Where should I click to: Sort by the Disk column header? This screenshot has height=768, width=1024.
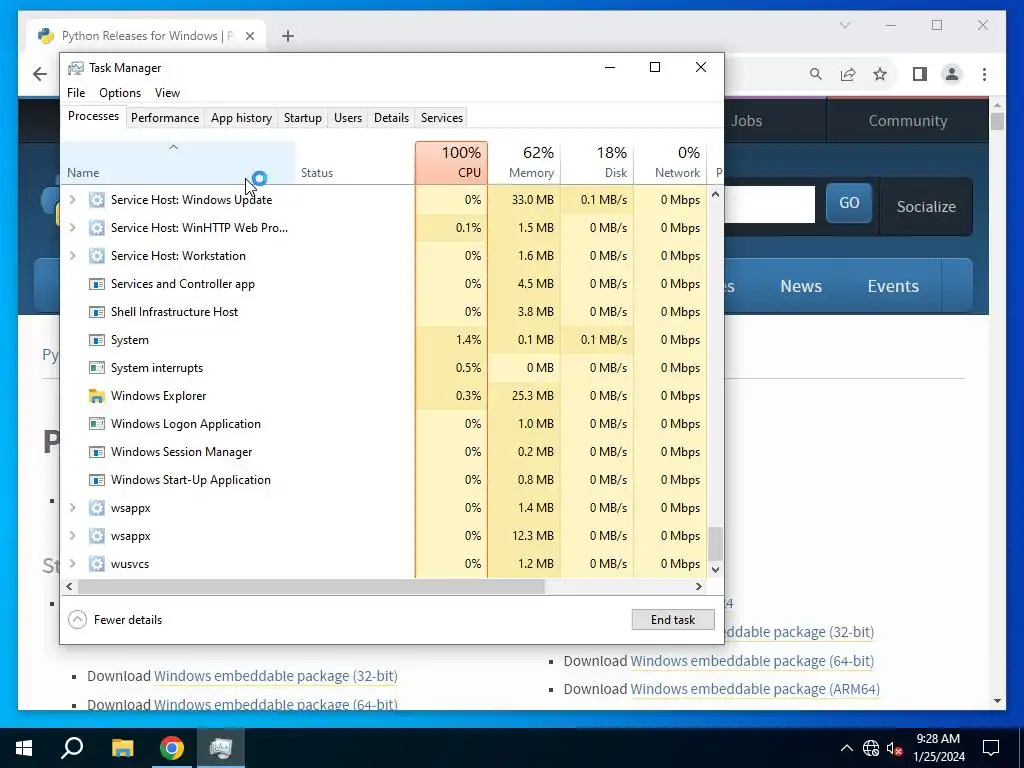pos(598,163)
